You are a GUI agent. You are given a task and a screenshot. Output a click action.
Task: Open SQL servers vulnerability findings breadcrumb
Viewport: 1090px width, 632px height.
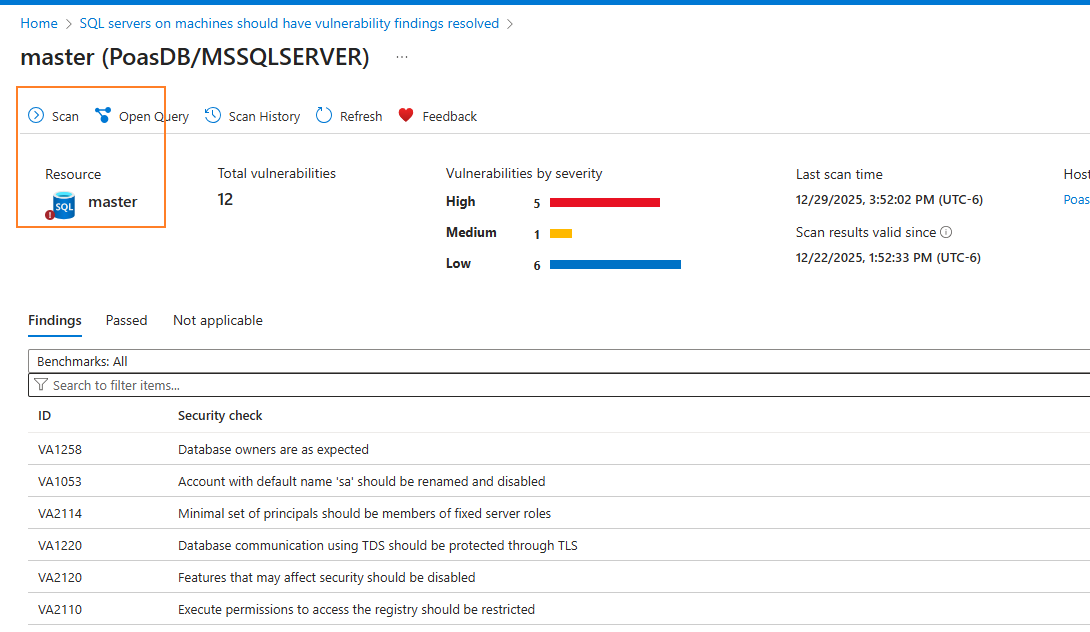[289, 24]
